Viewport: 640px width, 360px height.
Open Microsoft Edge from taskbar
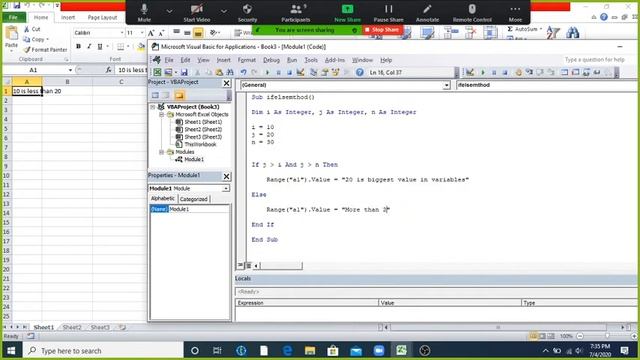pos(287,351)
